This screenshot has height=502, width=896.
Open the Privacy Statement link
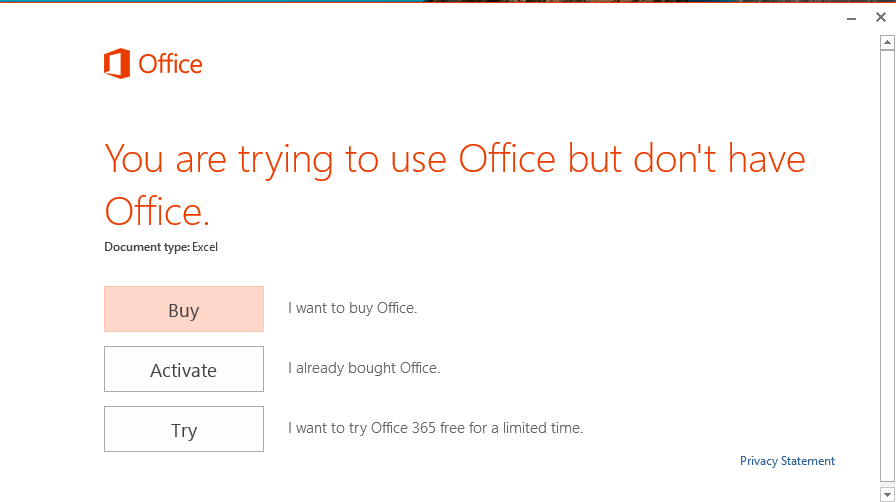pos(787,461)
